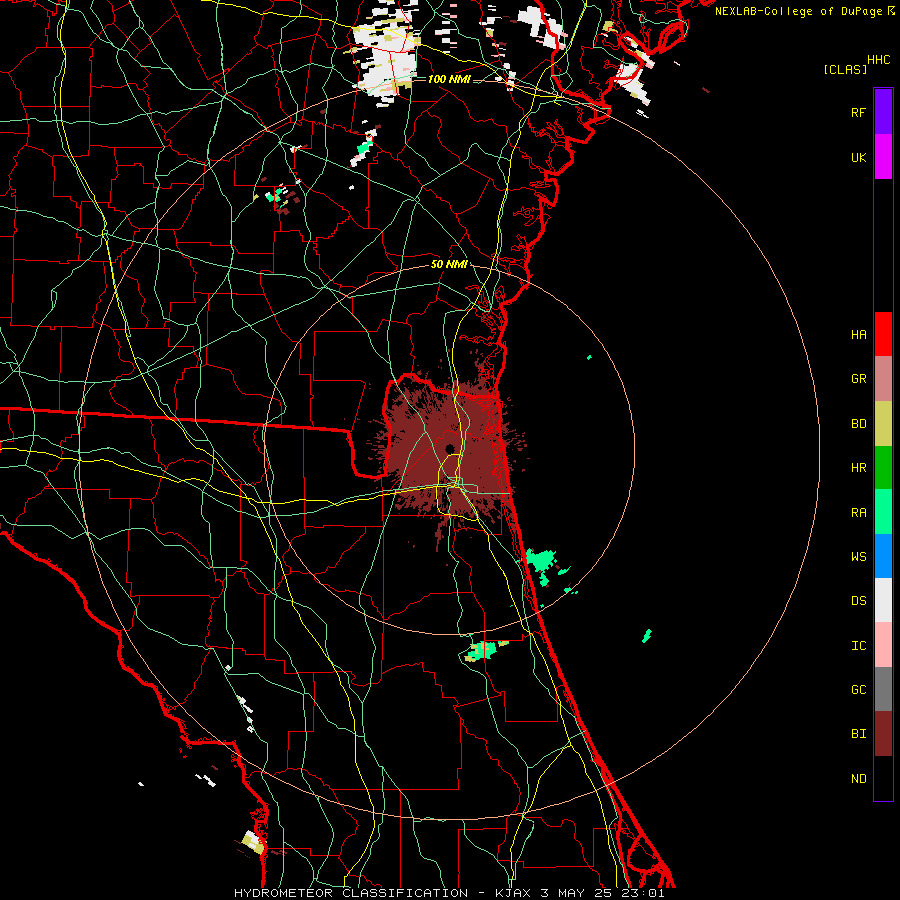Click the DS legend label
The image size is (900, 900).
click(858, 600)
